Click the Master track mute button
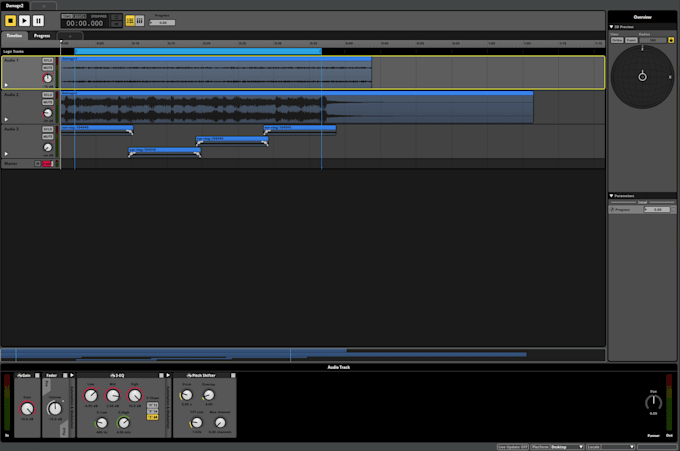This screenshot has width=680, height=451. [x=38, y=163]
